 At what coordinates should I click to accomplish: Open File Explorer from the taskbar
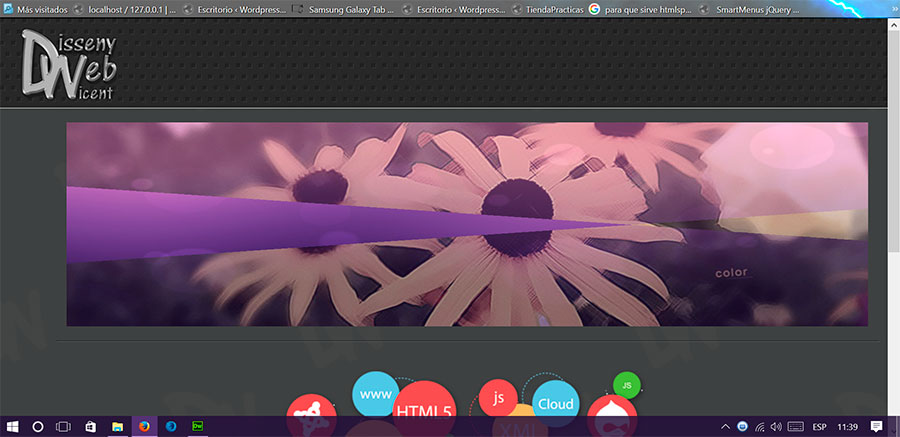[117, 426]
